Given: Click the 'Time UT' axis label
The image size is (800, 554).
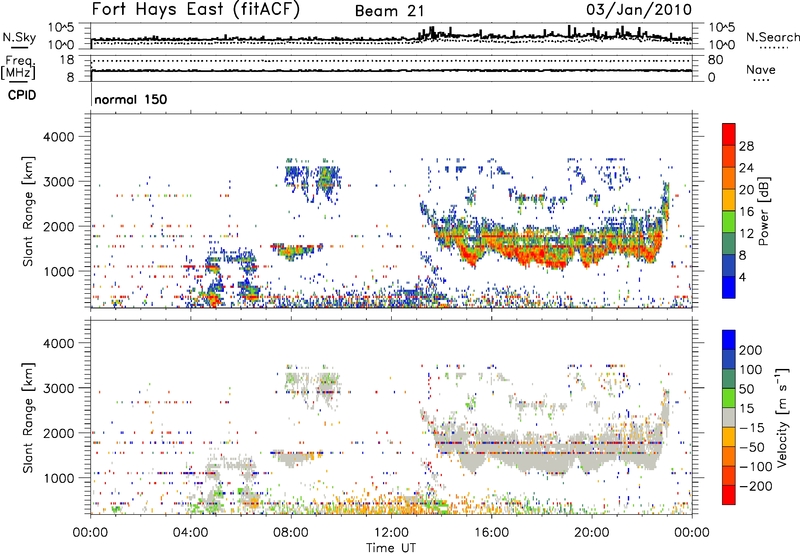Looking at the screenshot, I should pos(391,548).
